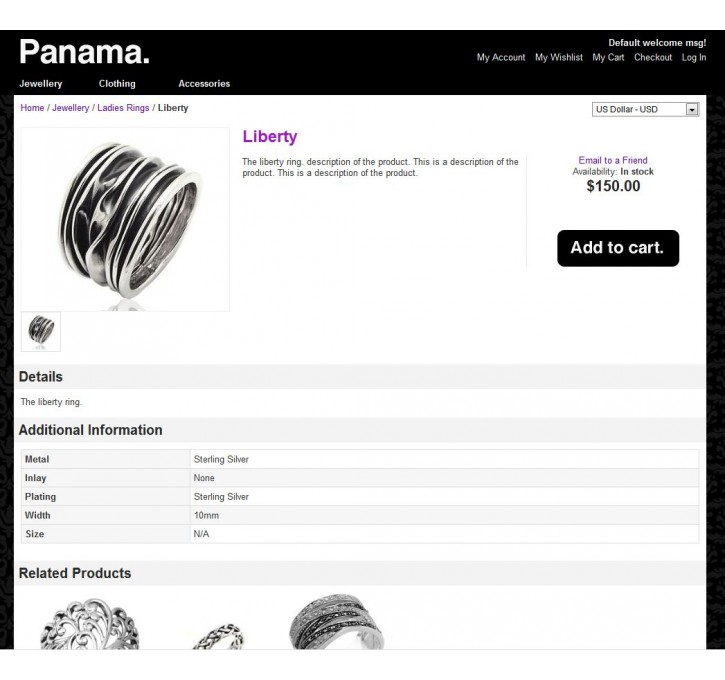This screenshot has height=680, width=725.
Task: Open the Accessories menu
Action: (204, 84)
